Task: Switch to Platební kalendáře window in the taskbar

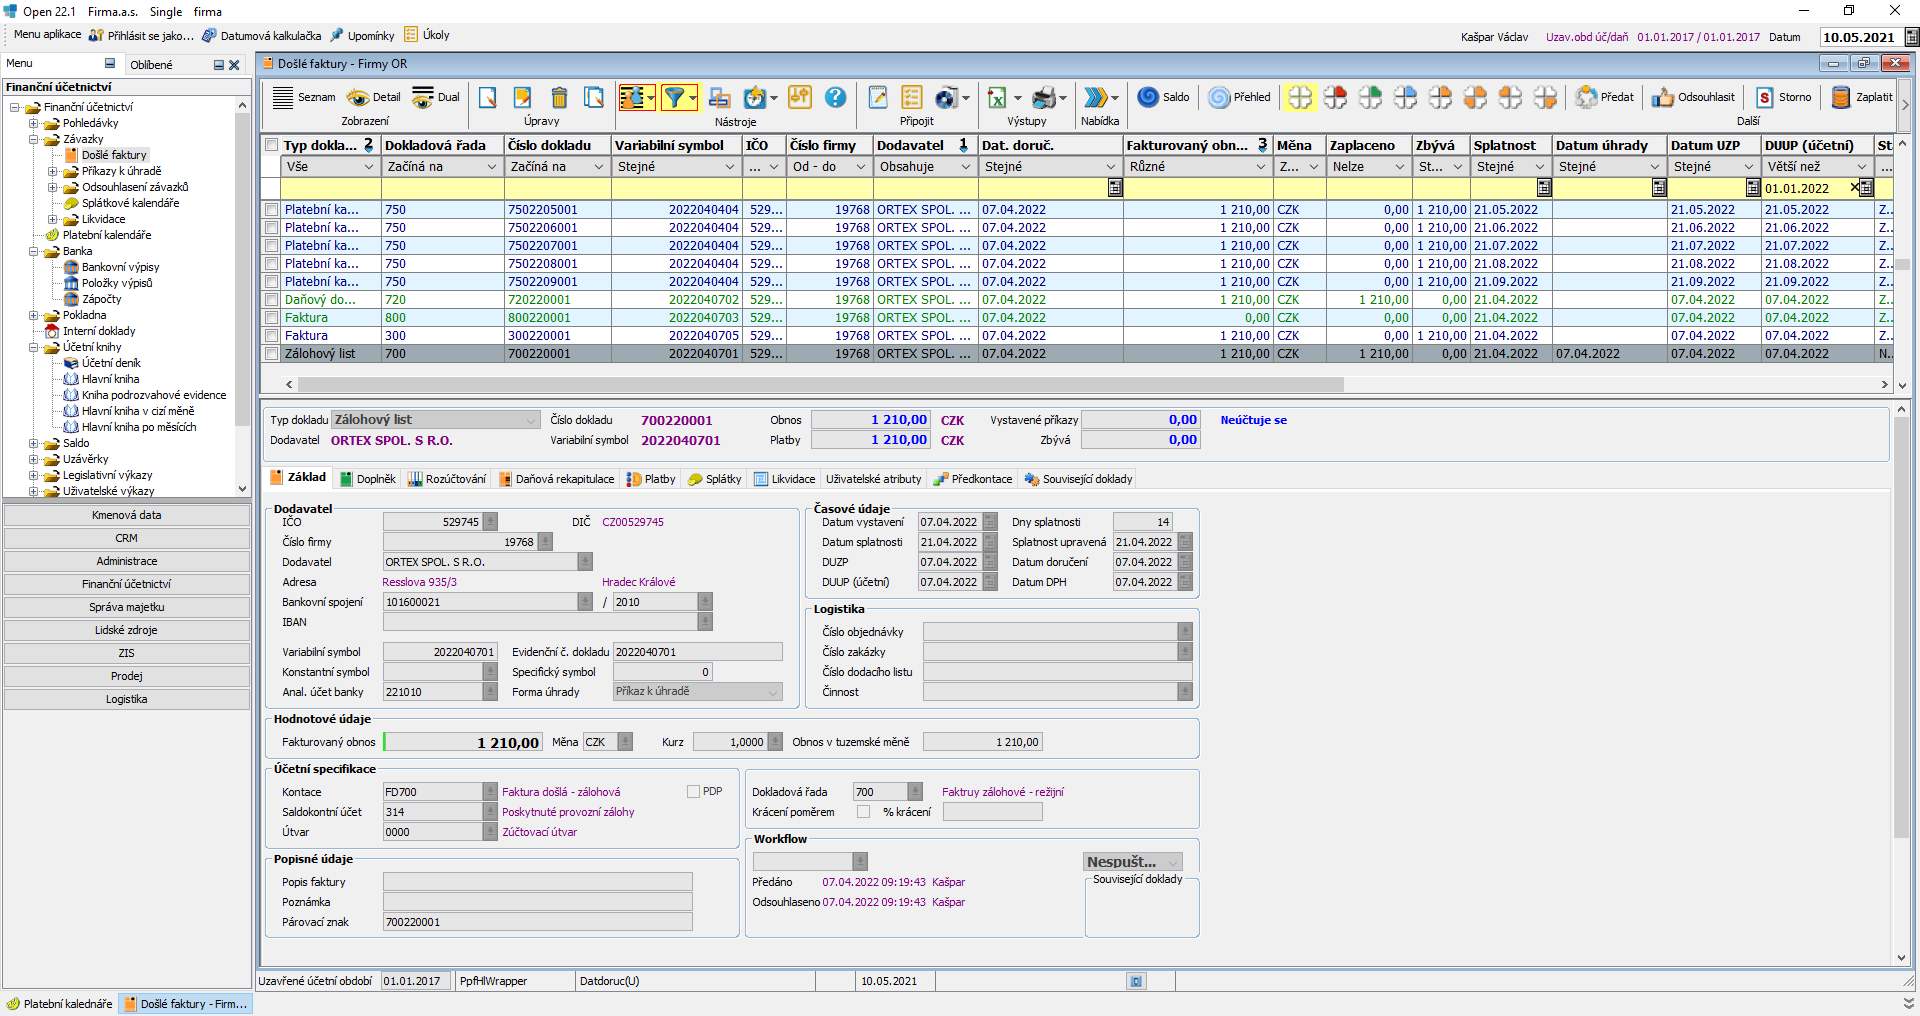Action: (59, 1004)
